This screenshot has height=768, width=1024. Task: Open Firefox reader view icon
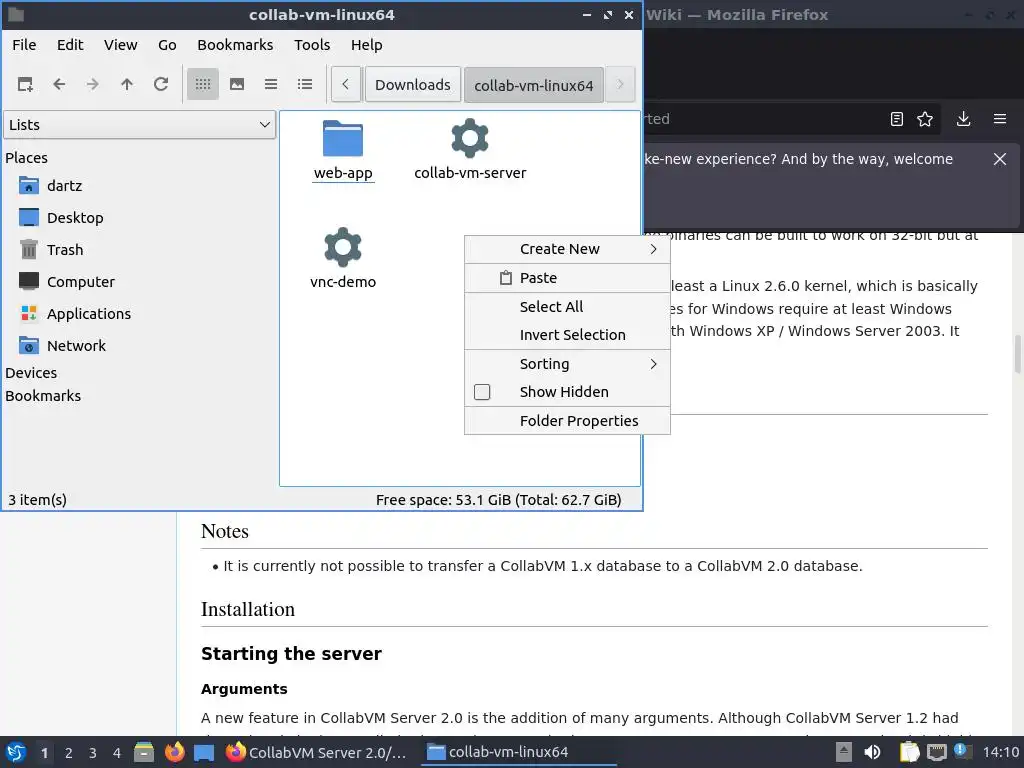pyautogui.click(x=897, y=119)
